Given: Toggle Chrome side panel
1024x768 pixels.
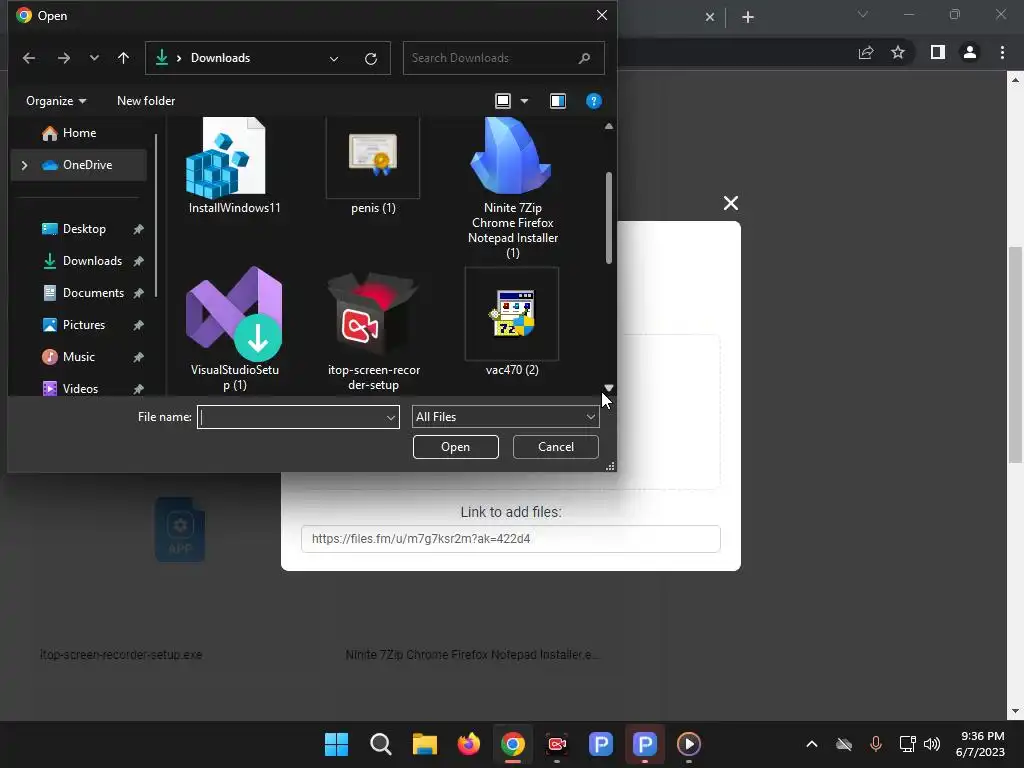Looking at the screenshot, I should tap(938, 52).
